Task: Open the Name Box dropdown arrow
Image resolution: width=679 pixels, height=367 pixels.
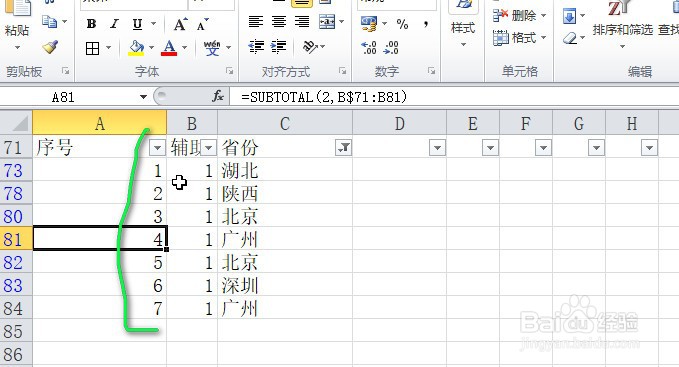Action: (143, 97)
